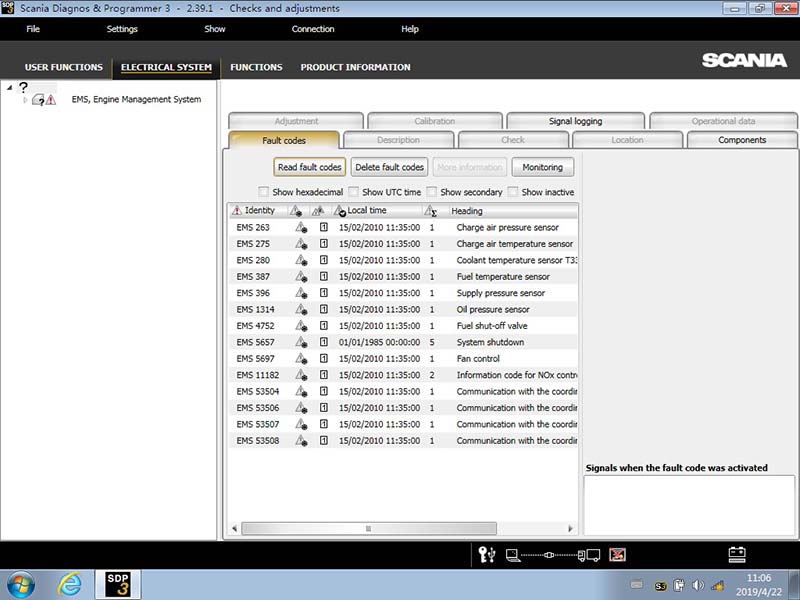Click the info icon in EMS 5697 row
This screenshot has width=800, height=600.
[323, 358]
